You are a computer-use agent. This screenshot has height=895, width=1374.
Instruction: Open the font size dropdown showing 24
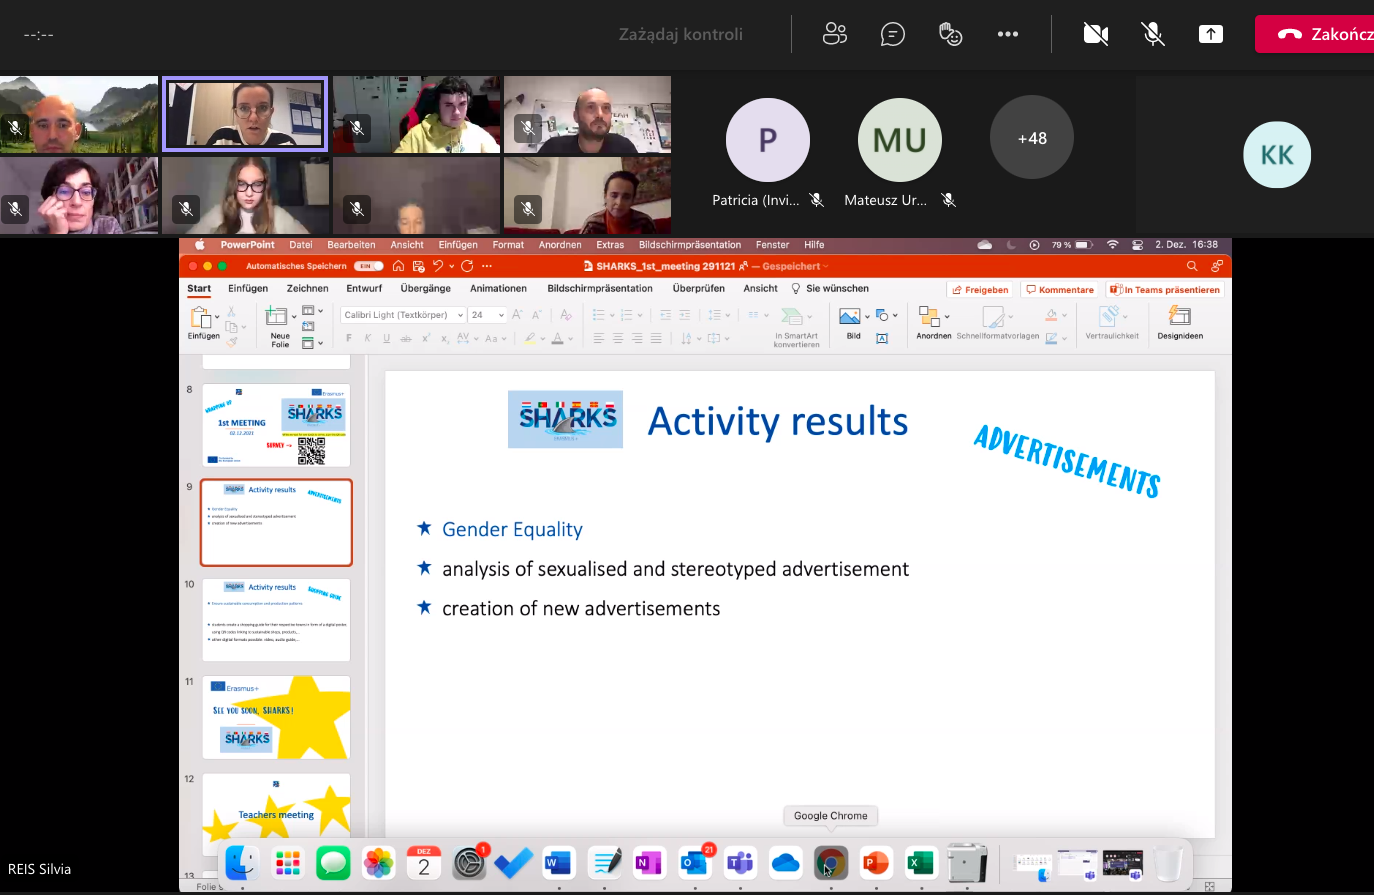(501, 315)
